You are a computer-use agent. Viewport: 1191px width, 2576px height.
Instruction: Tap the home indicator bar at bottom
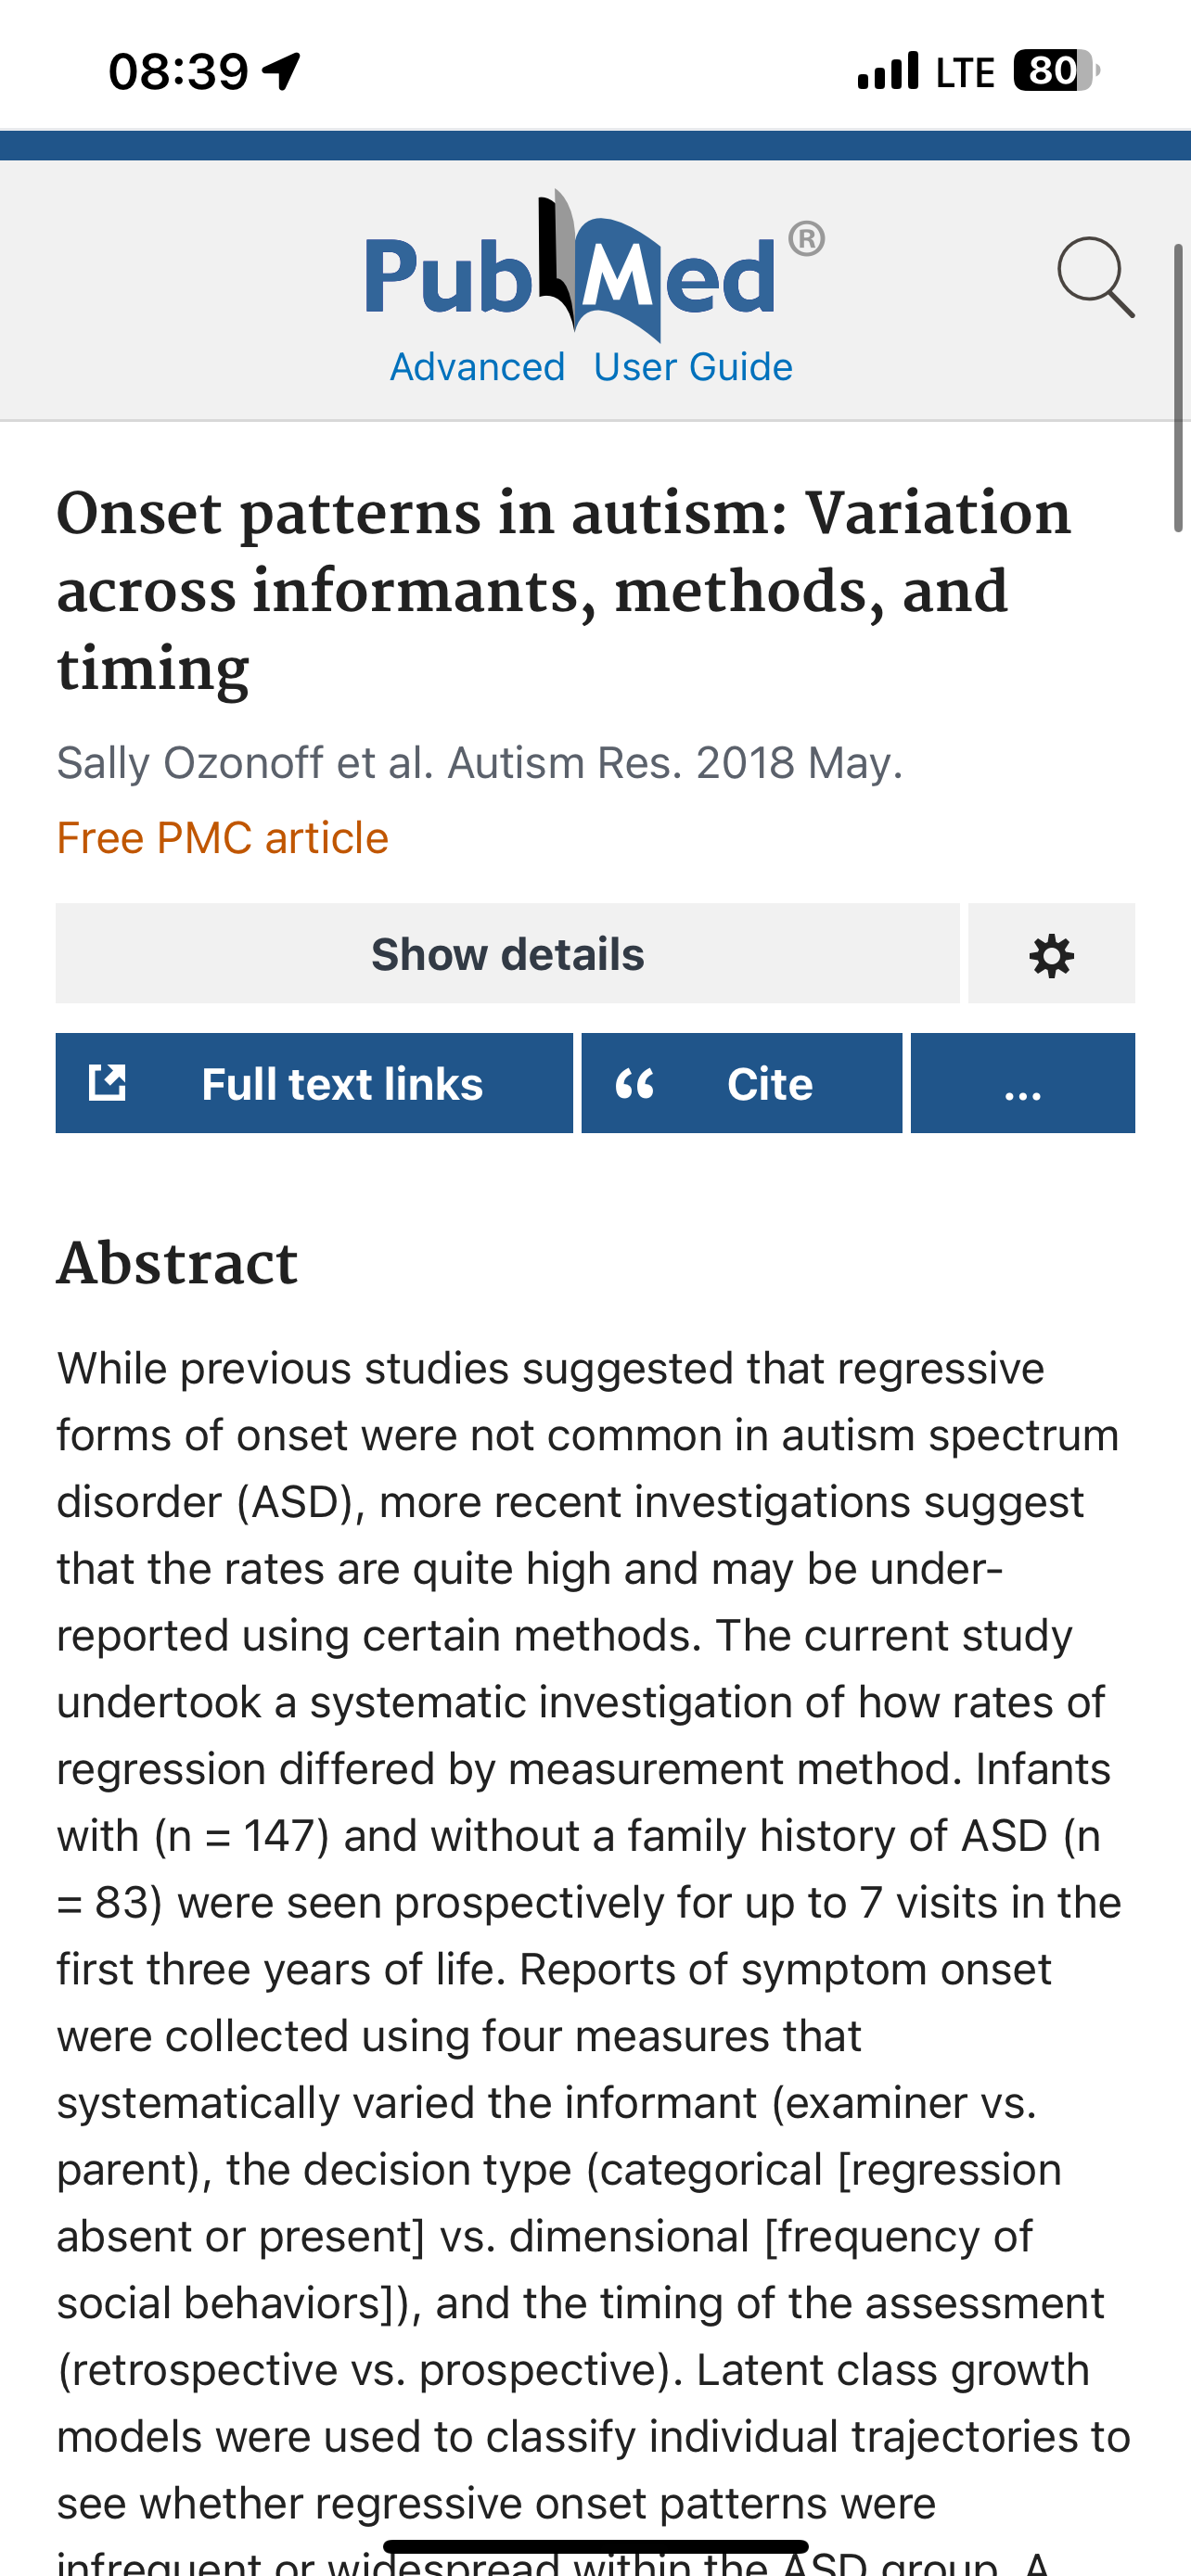coord(595,2546)
